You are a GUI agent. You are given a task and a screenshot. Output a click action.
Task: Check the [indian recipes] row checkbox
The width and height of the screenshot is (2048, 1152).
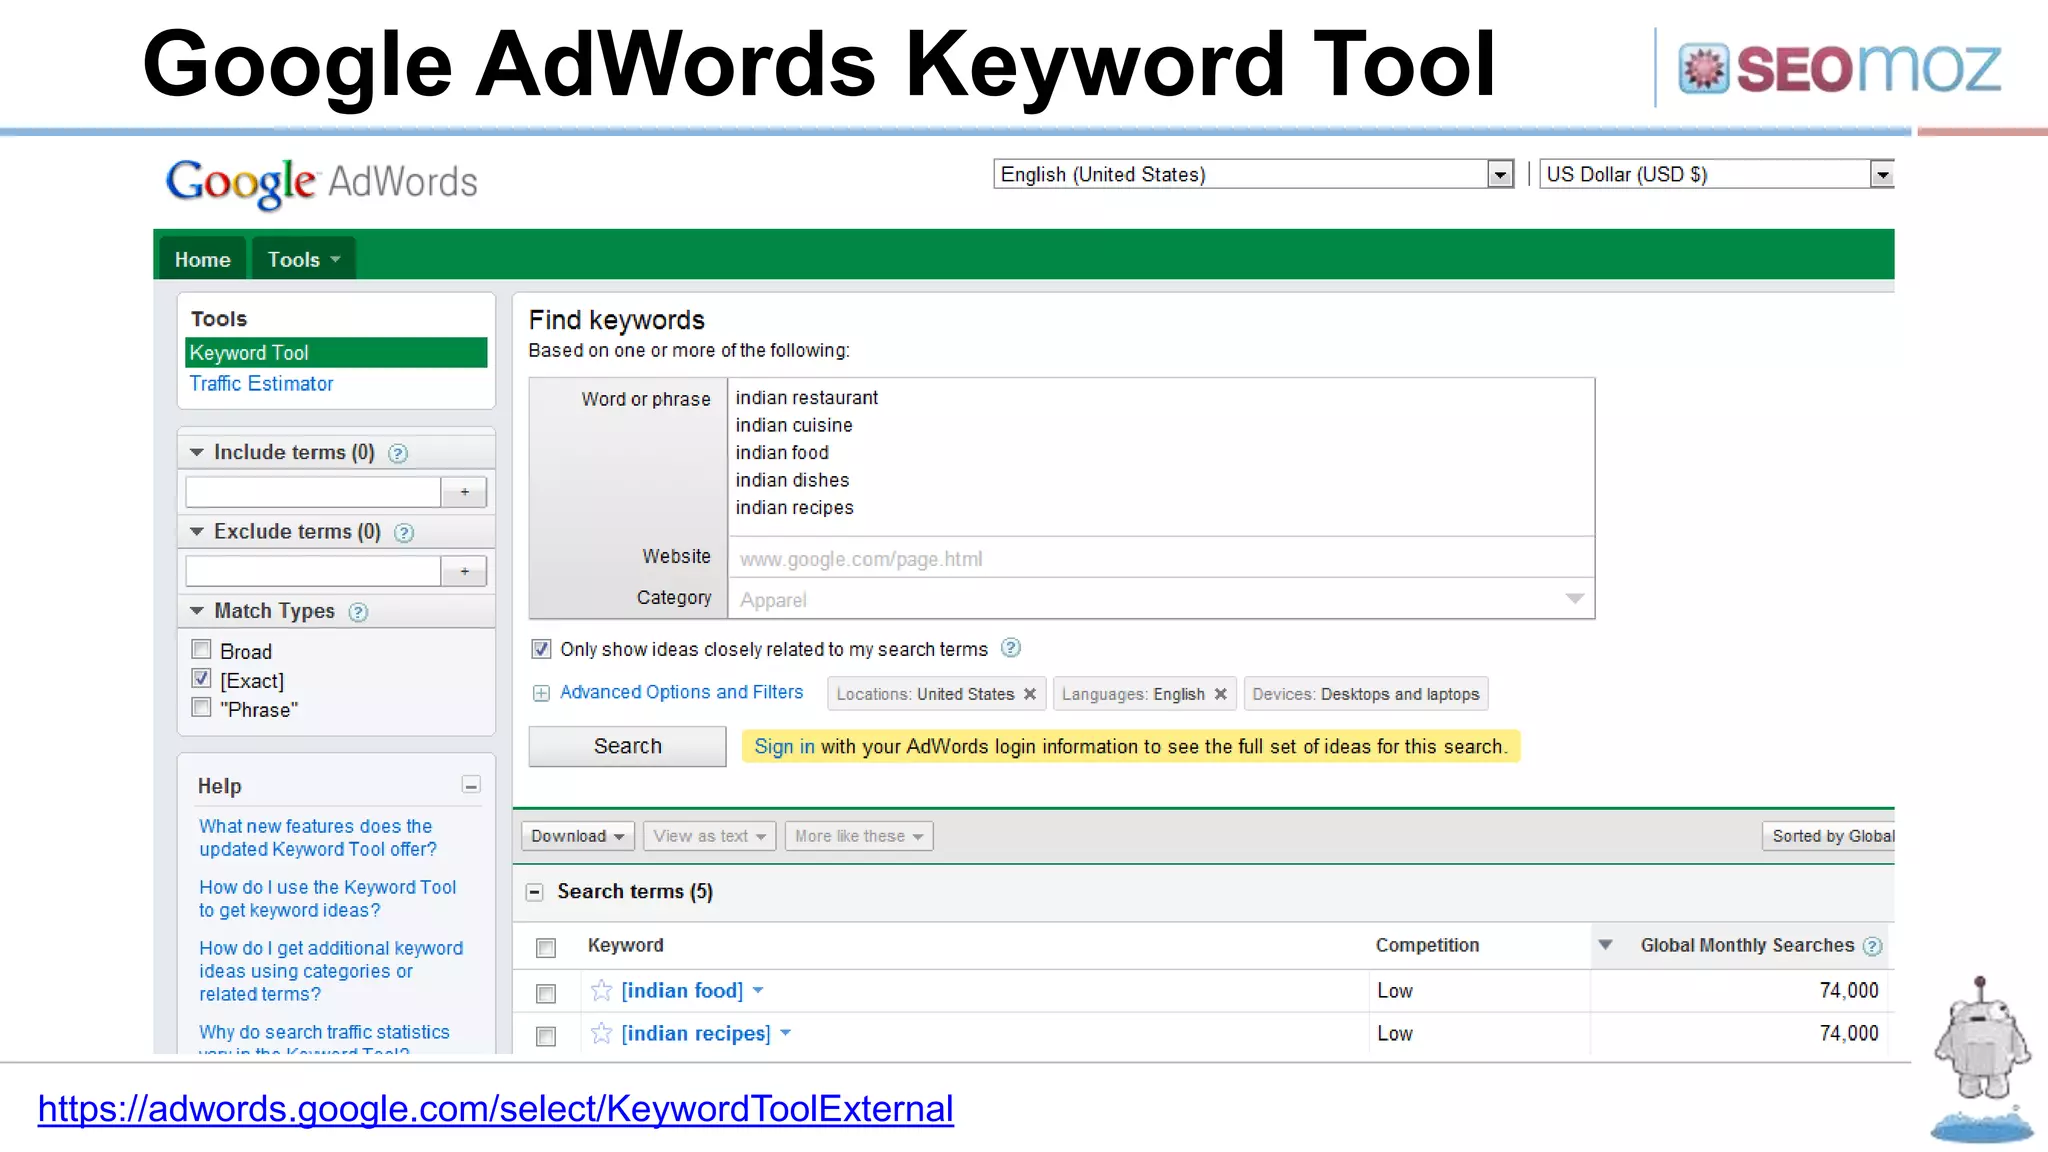pos(546,1036)
